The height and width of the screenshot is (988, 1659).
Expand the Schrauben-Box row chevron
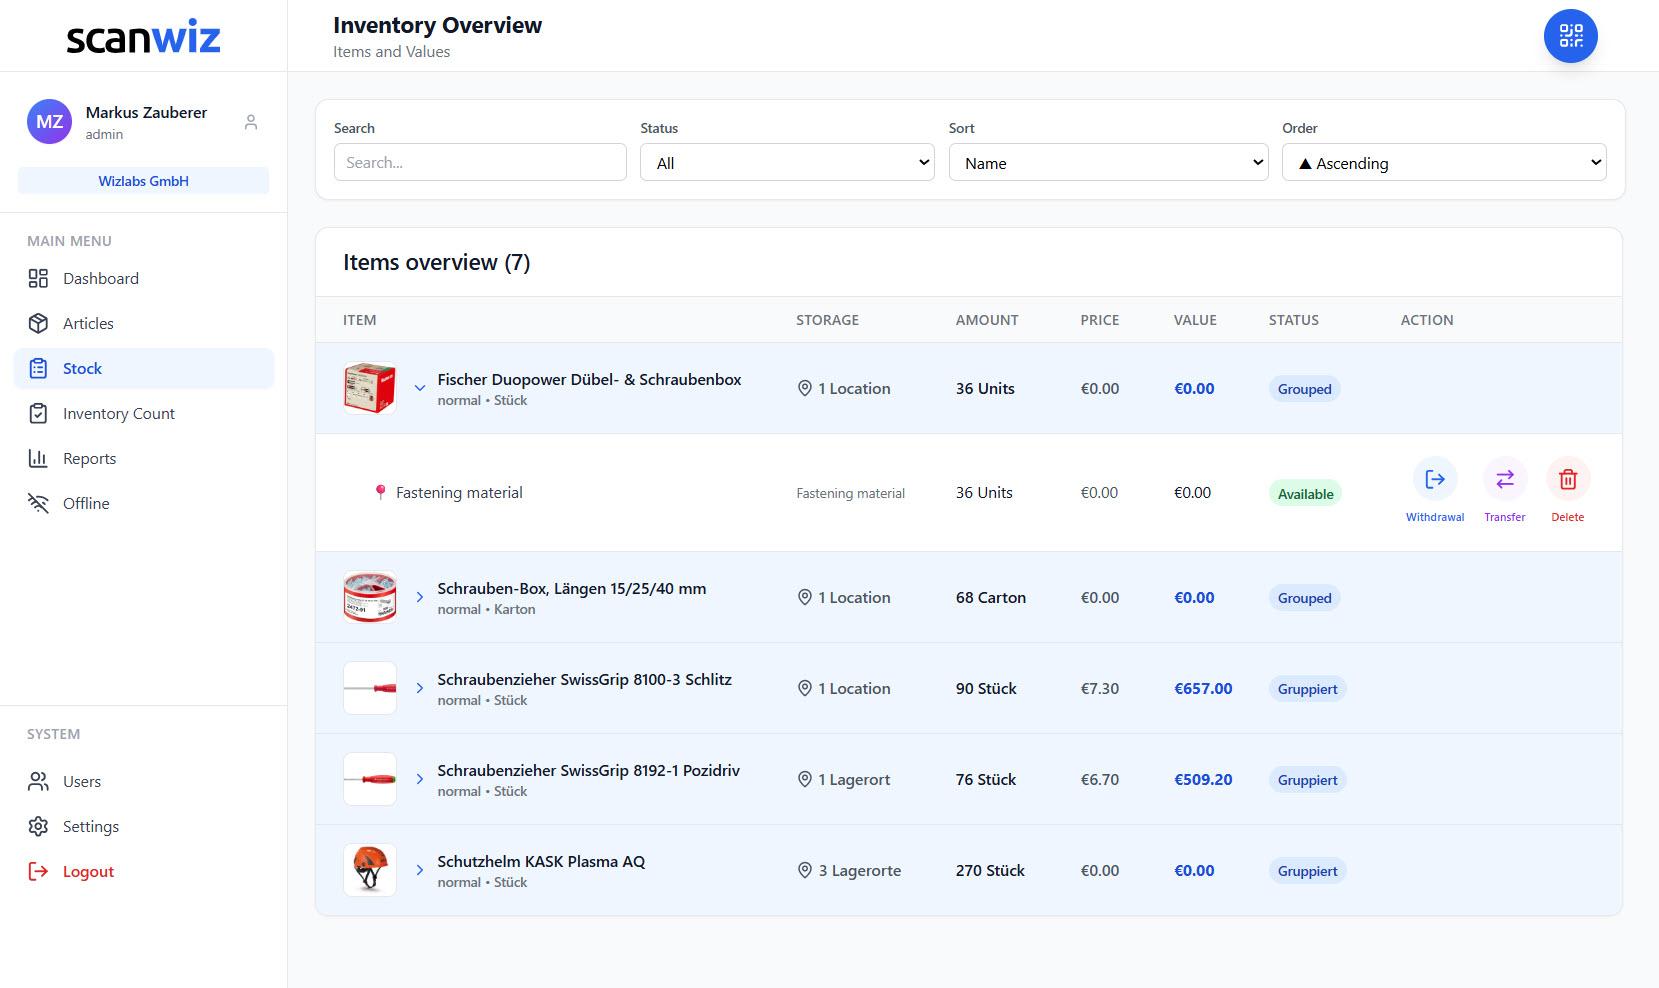click(420, 598)
